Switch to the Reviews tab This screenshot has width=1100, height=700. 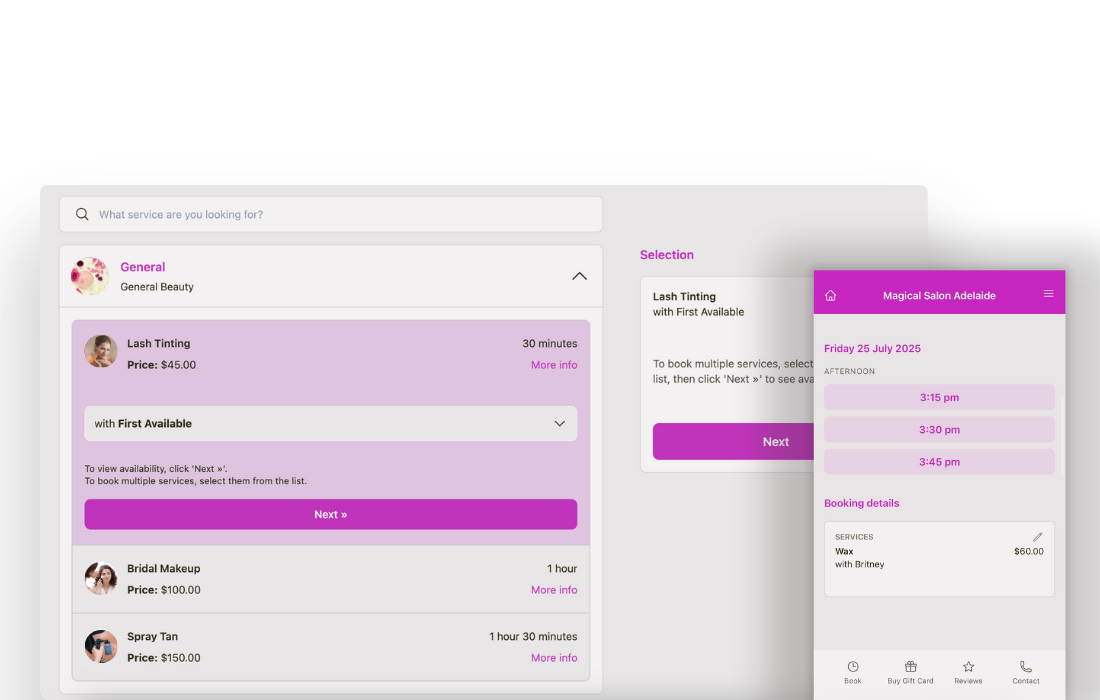(x=968, y=671)
